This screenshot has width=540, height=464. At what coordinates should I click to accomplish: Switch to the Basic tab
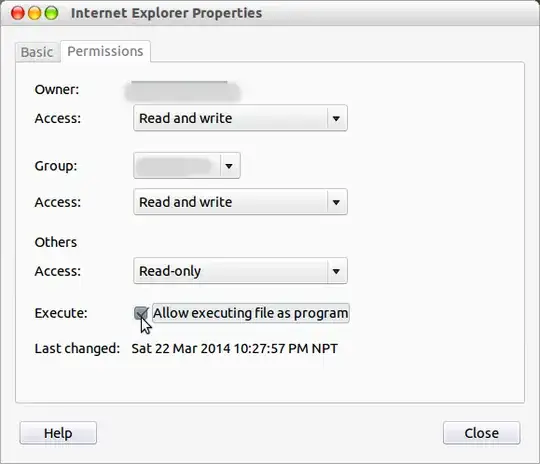tap(37, 52)
